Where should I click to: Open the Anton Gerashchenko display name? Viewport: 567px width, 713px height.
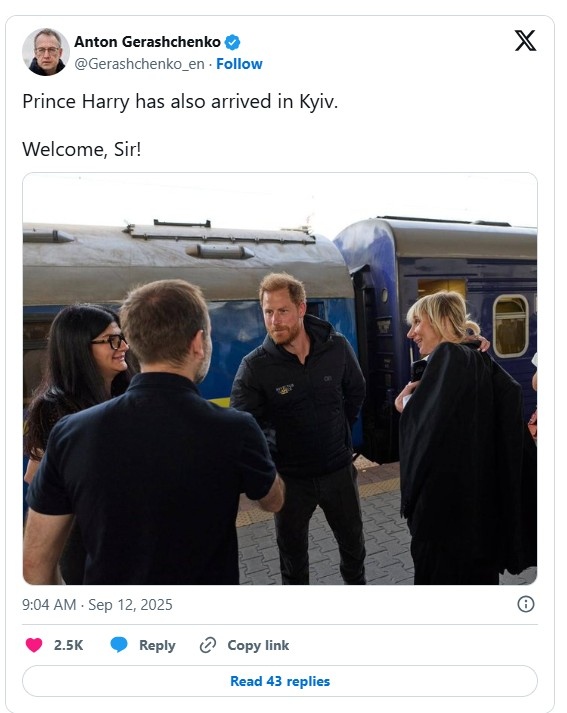(x=147, y=42)
